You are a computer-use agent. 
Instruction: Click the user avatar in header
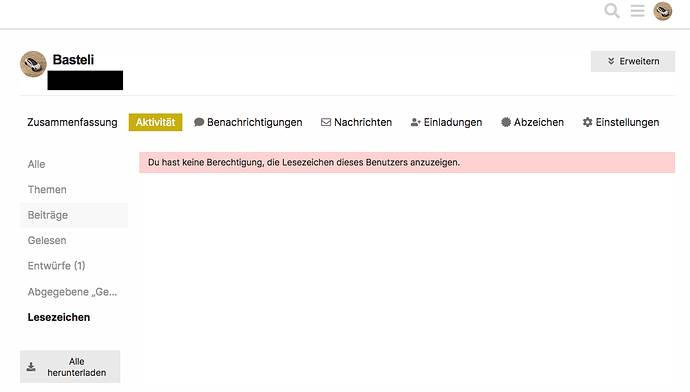tap(662, 11)
